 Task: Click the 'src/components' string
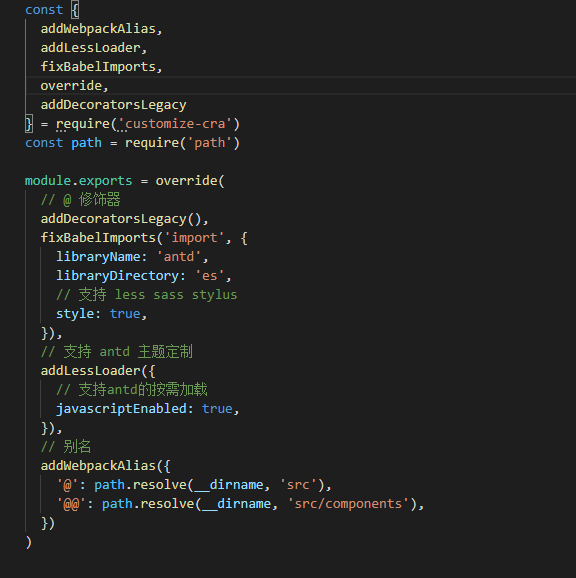[348, 504]
